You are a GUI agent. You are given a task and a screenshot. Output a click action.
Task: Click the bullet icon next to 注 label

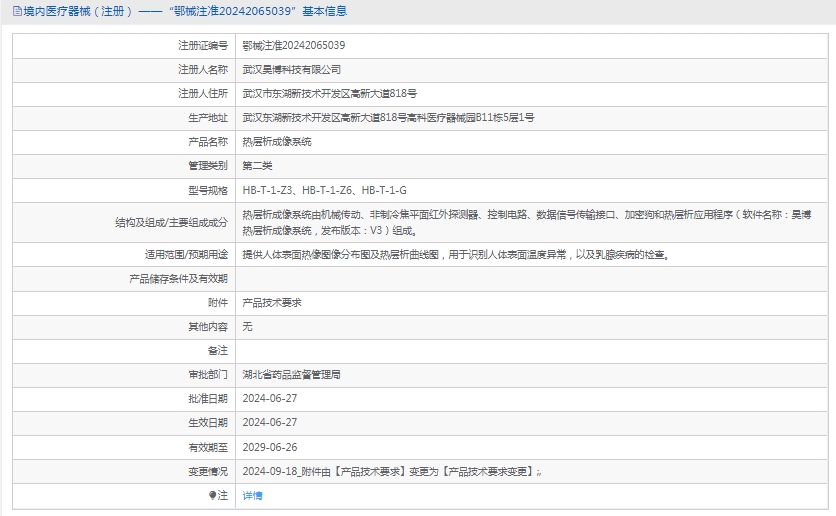pyautogui.click(x=212, y=495)
